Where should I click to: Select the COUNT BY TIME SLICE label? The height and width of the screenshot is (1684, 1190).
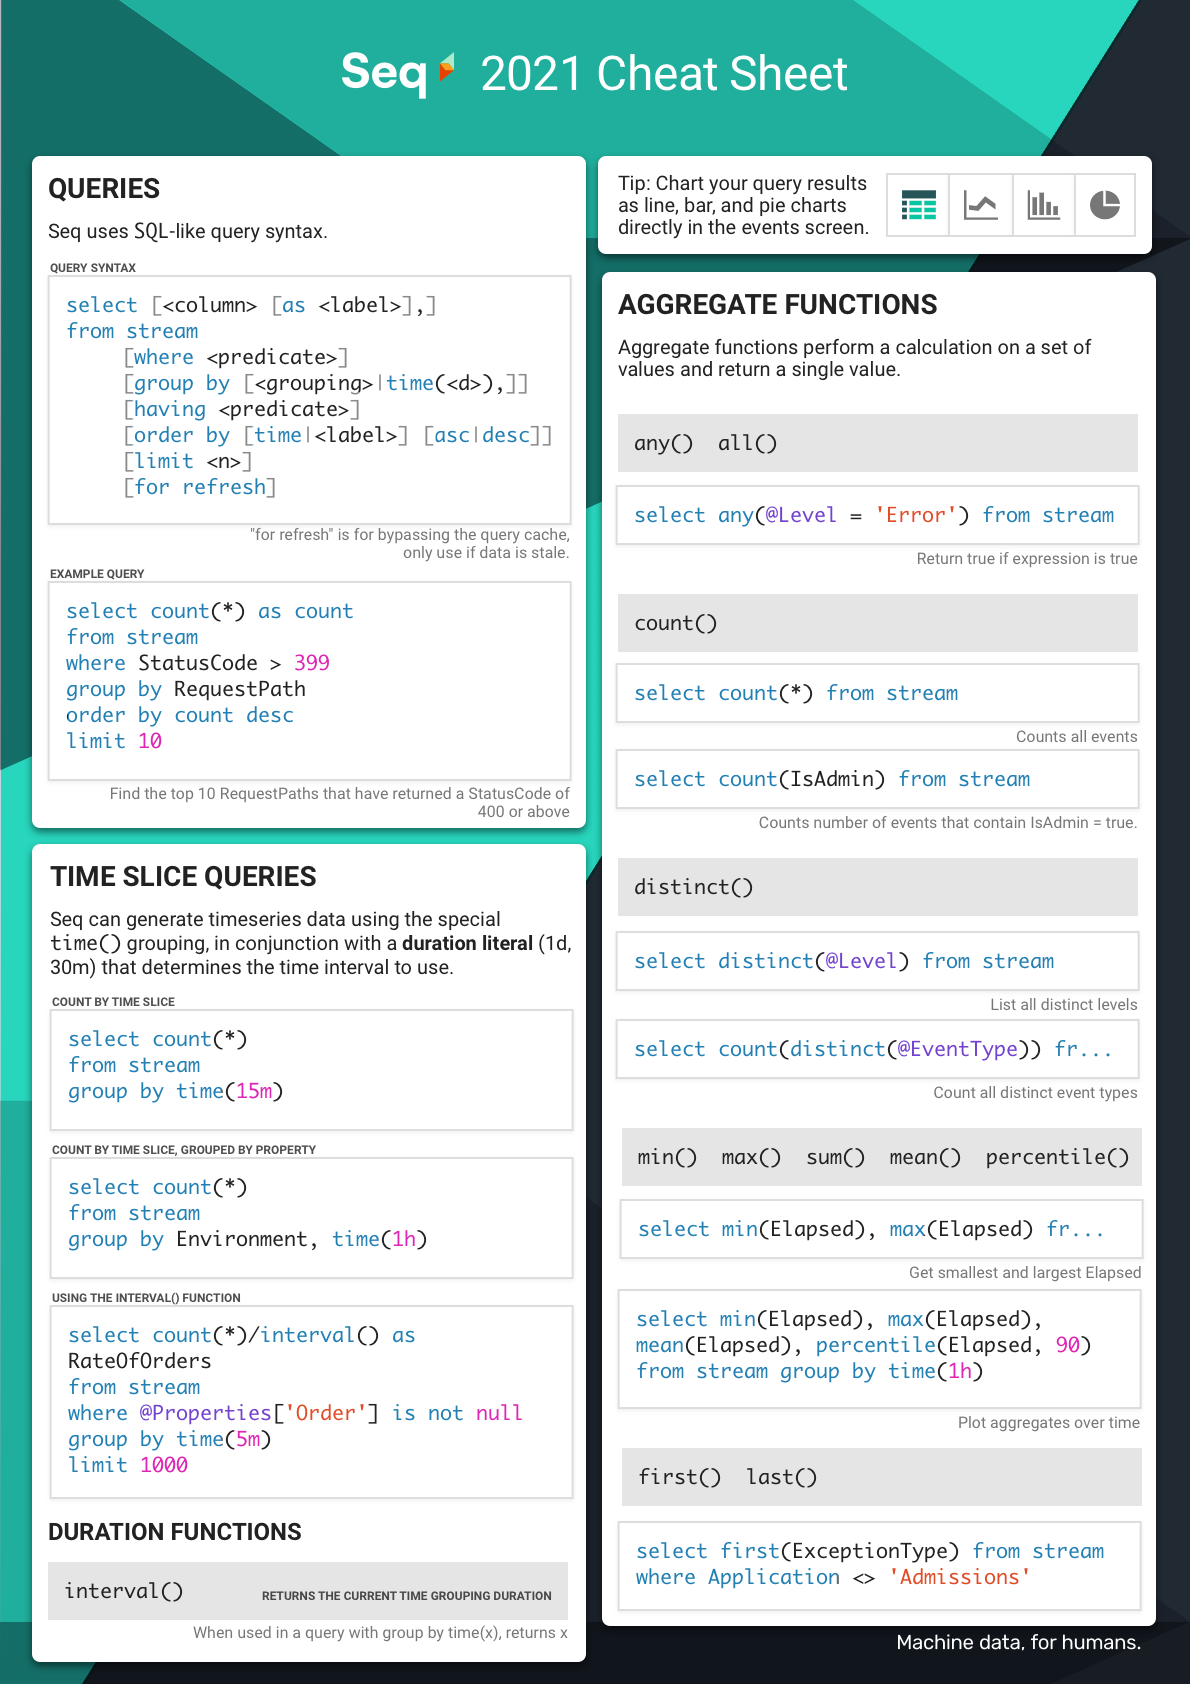tap(113, 1002)
